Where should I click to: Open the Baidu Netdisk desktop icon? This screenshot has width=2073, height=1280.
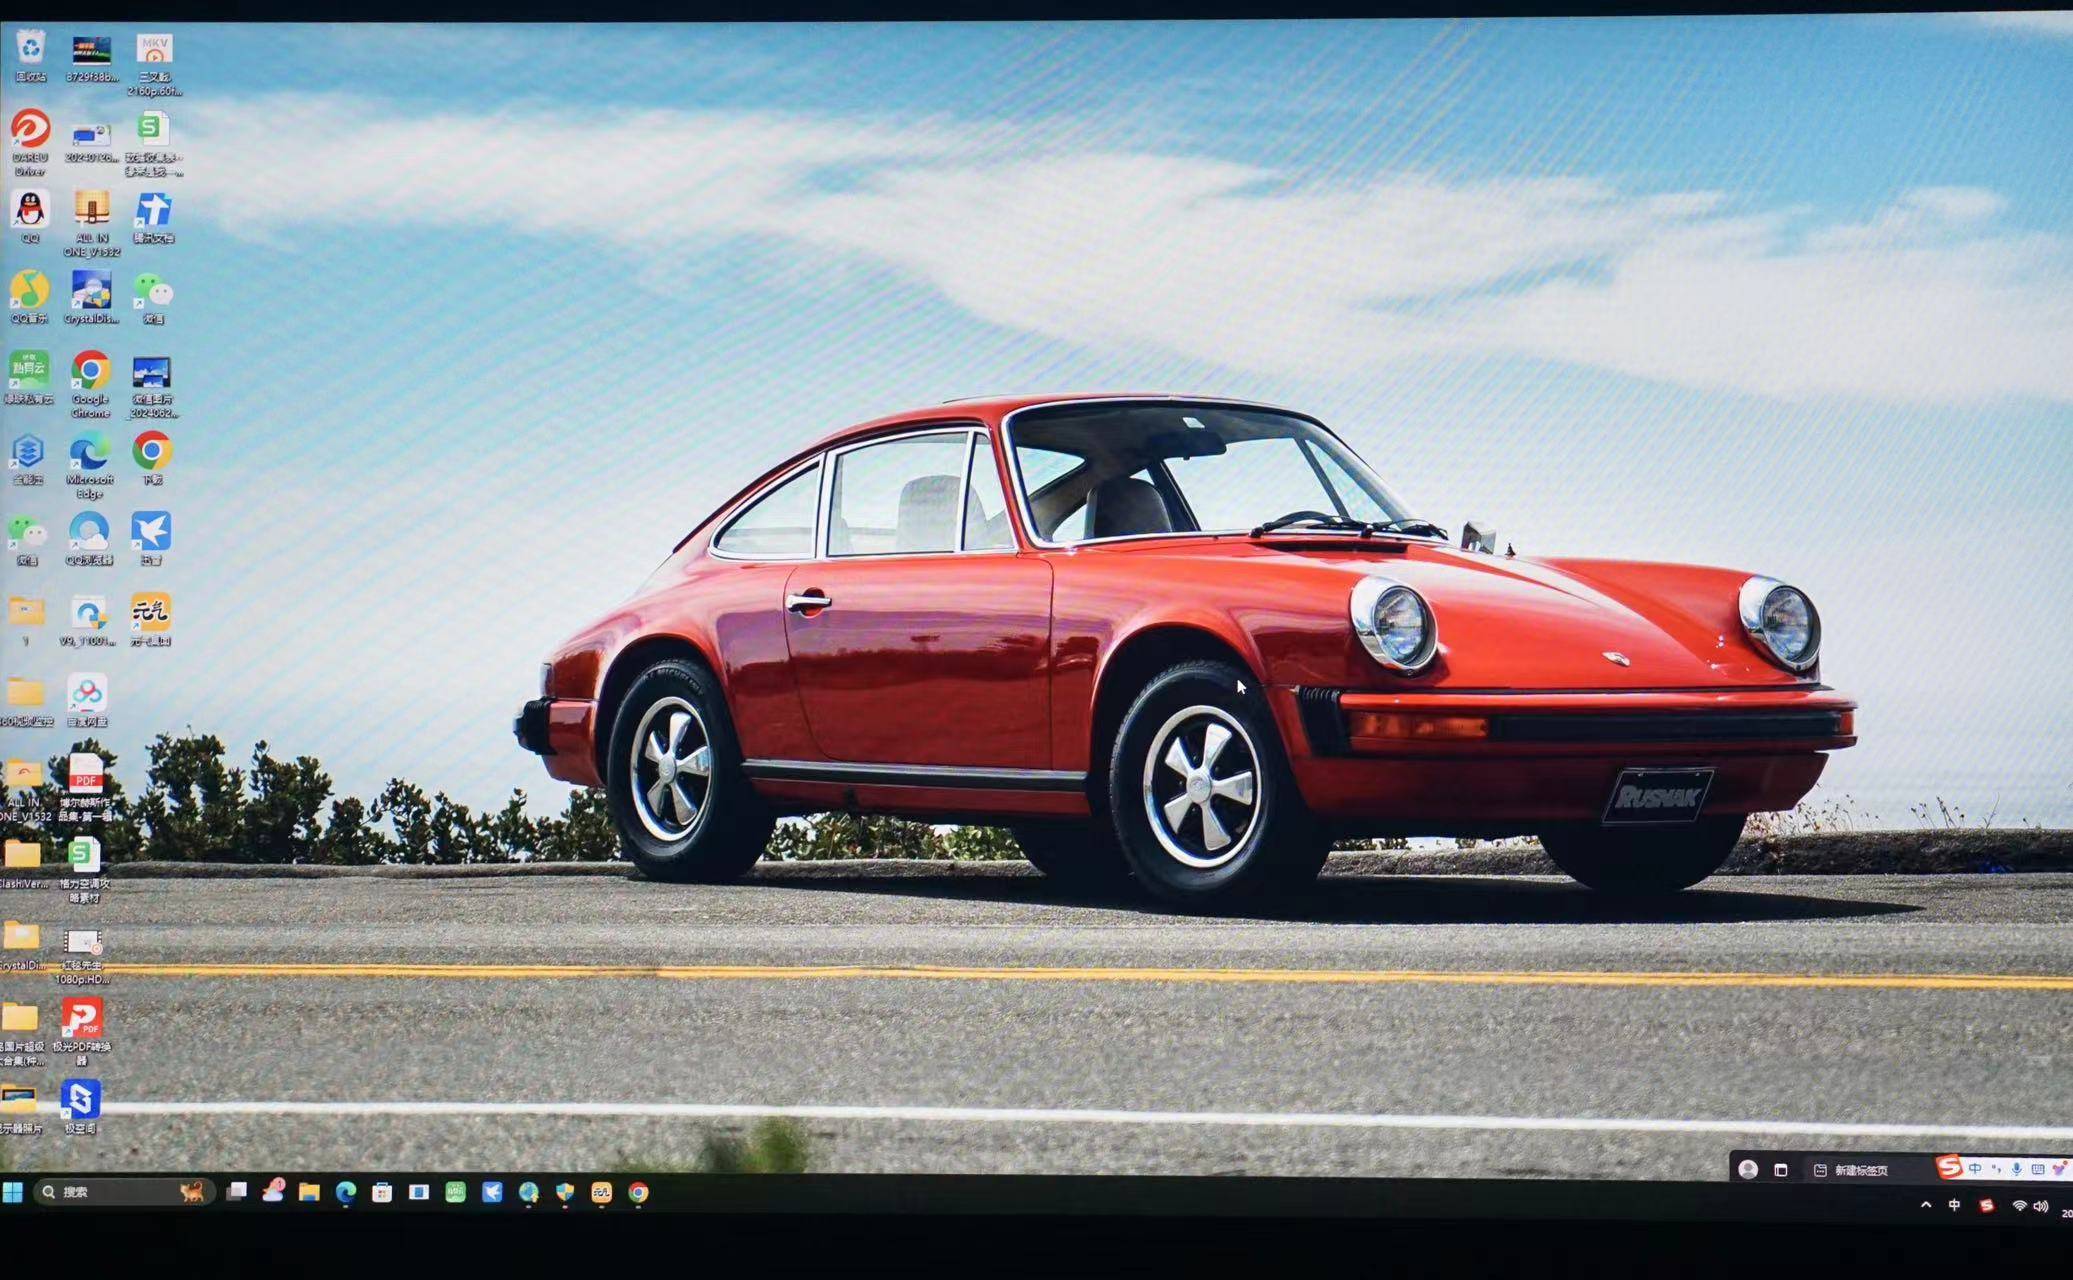click(x=88, y=692)
